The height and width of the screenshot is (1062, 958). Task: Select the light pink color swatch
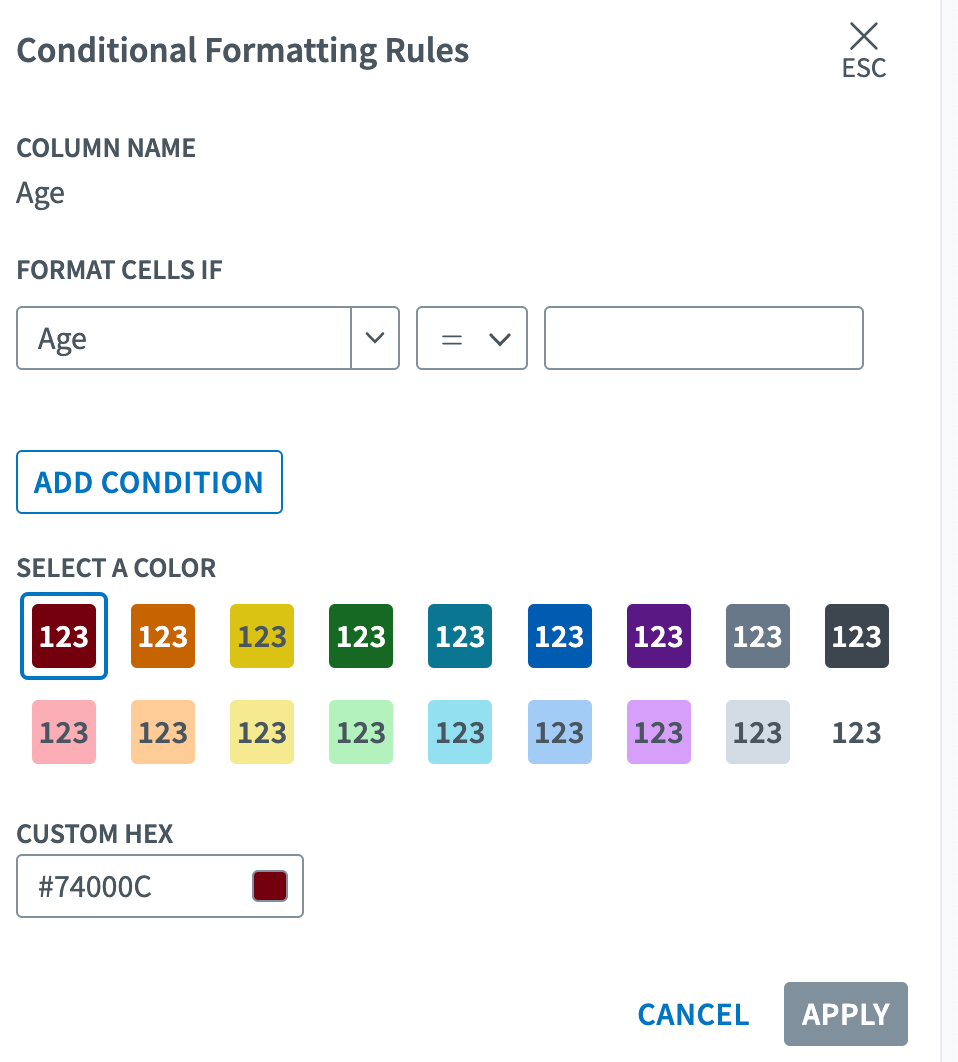(64, 732)
